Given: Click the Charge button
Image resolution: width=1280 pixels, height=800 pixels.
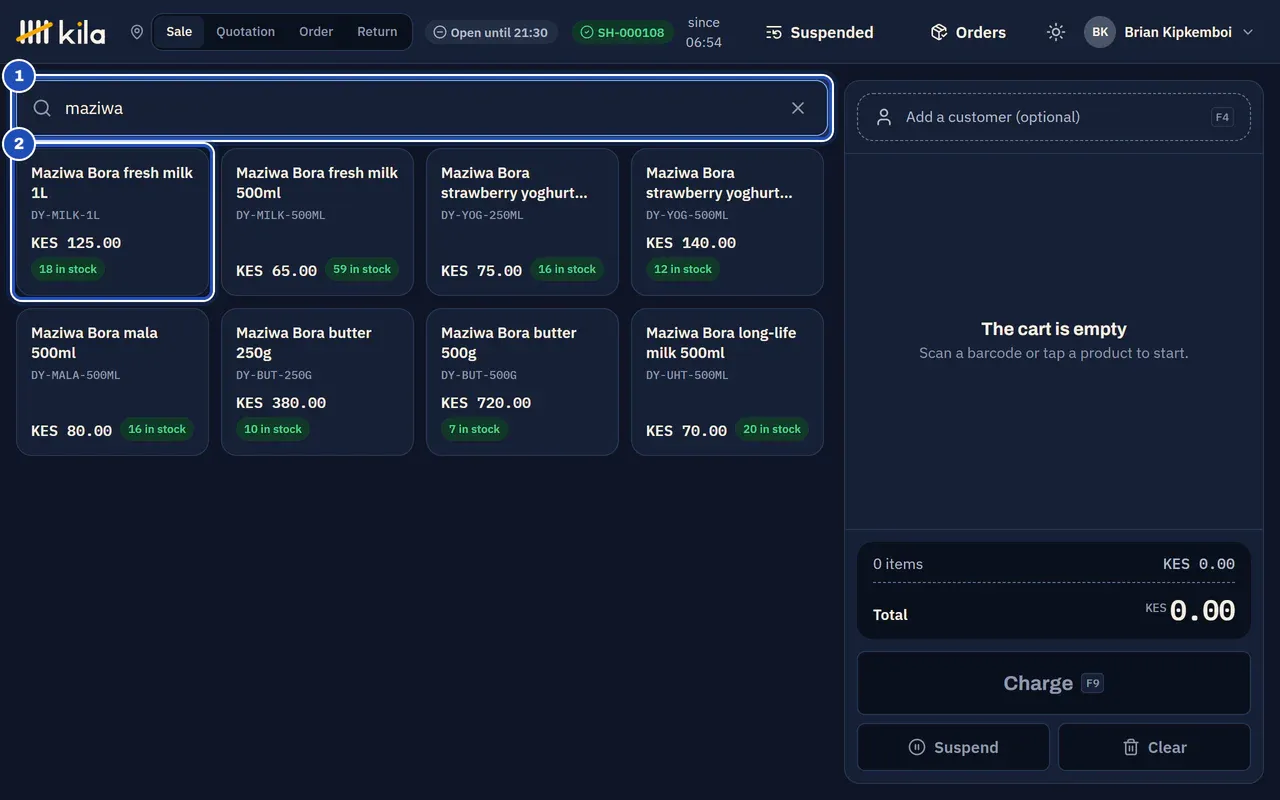Looking at the screenshot, I should click(1054, 683).
